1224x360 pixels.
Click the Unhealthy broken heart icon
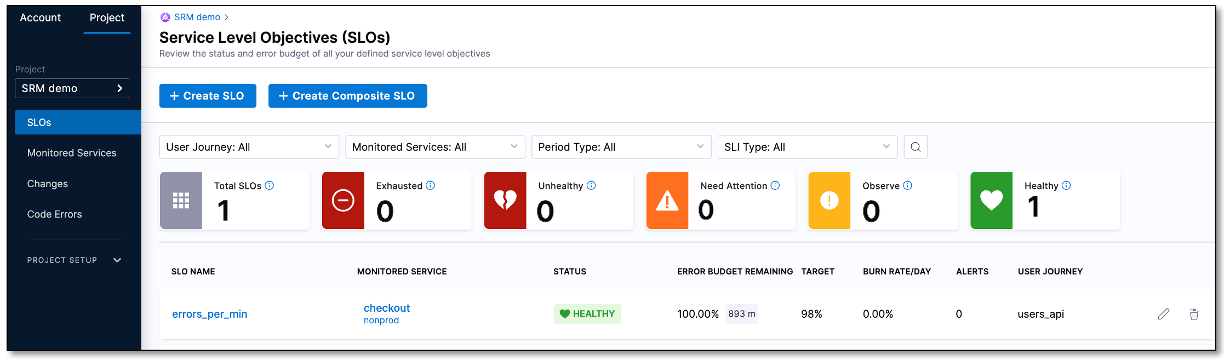tap(504, 200)
